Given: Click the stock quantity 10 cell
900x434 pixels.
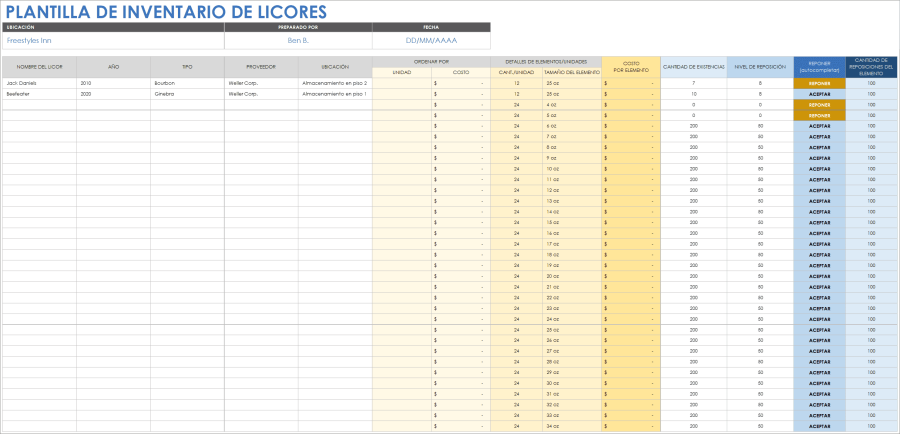Looking at the screenshot, I should [694, 94].
